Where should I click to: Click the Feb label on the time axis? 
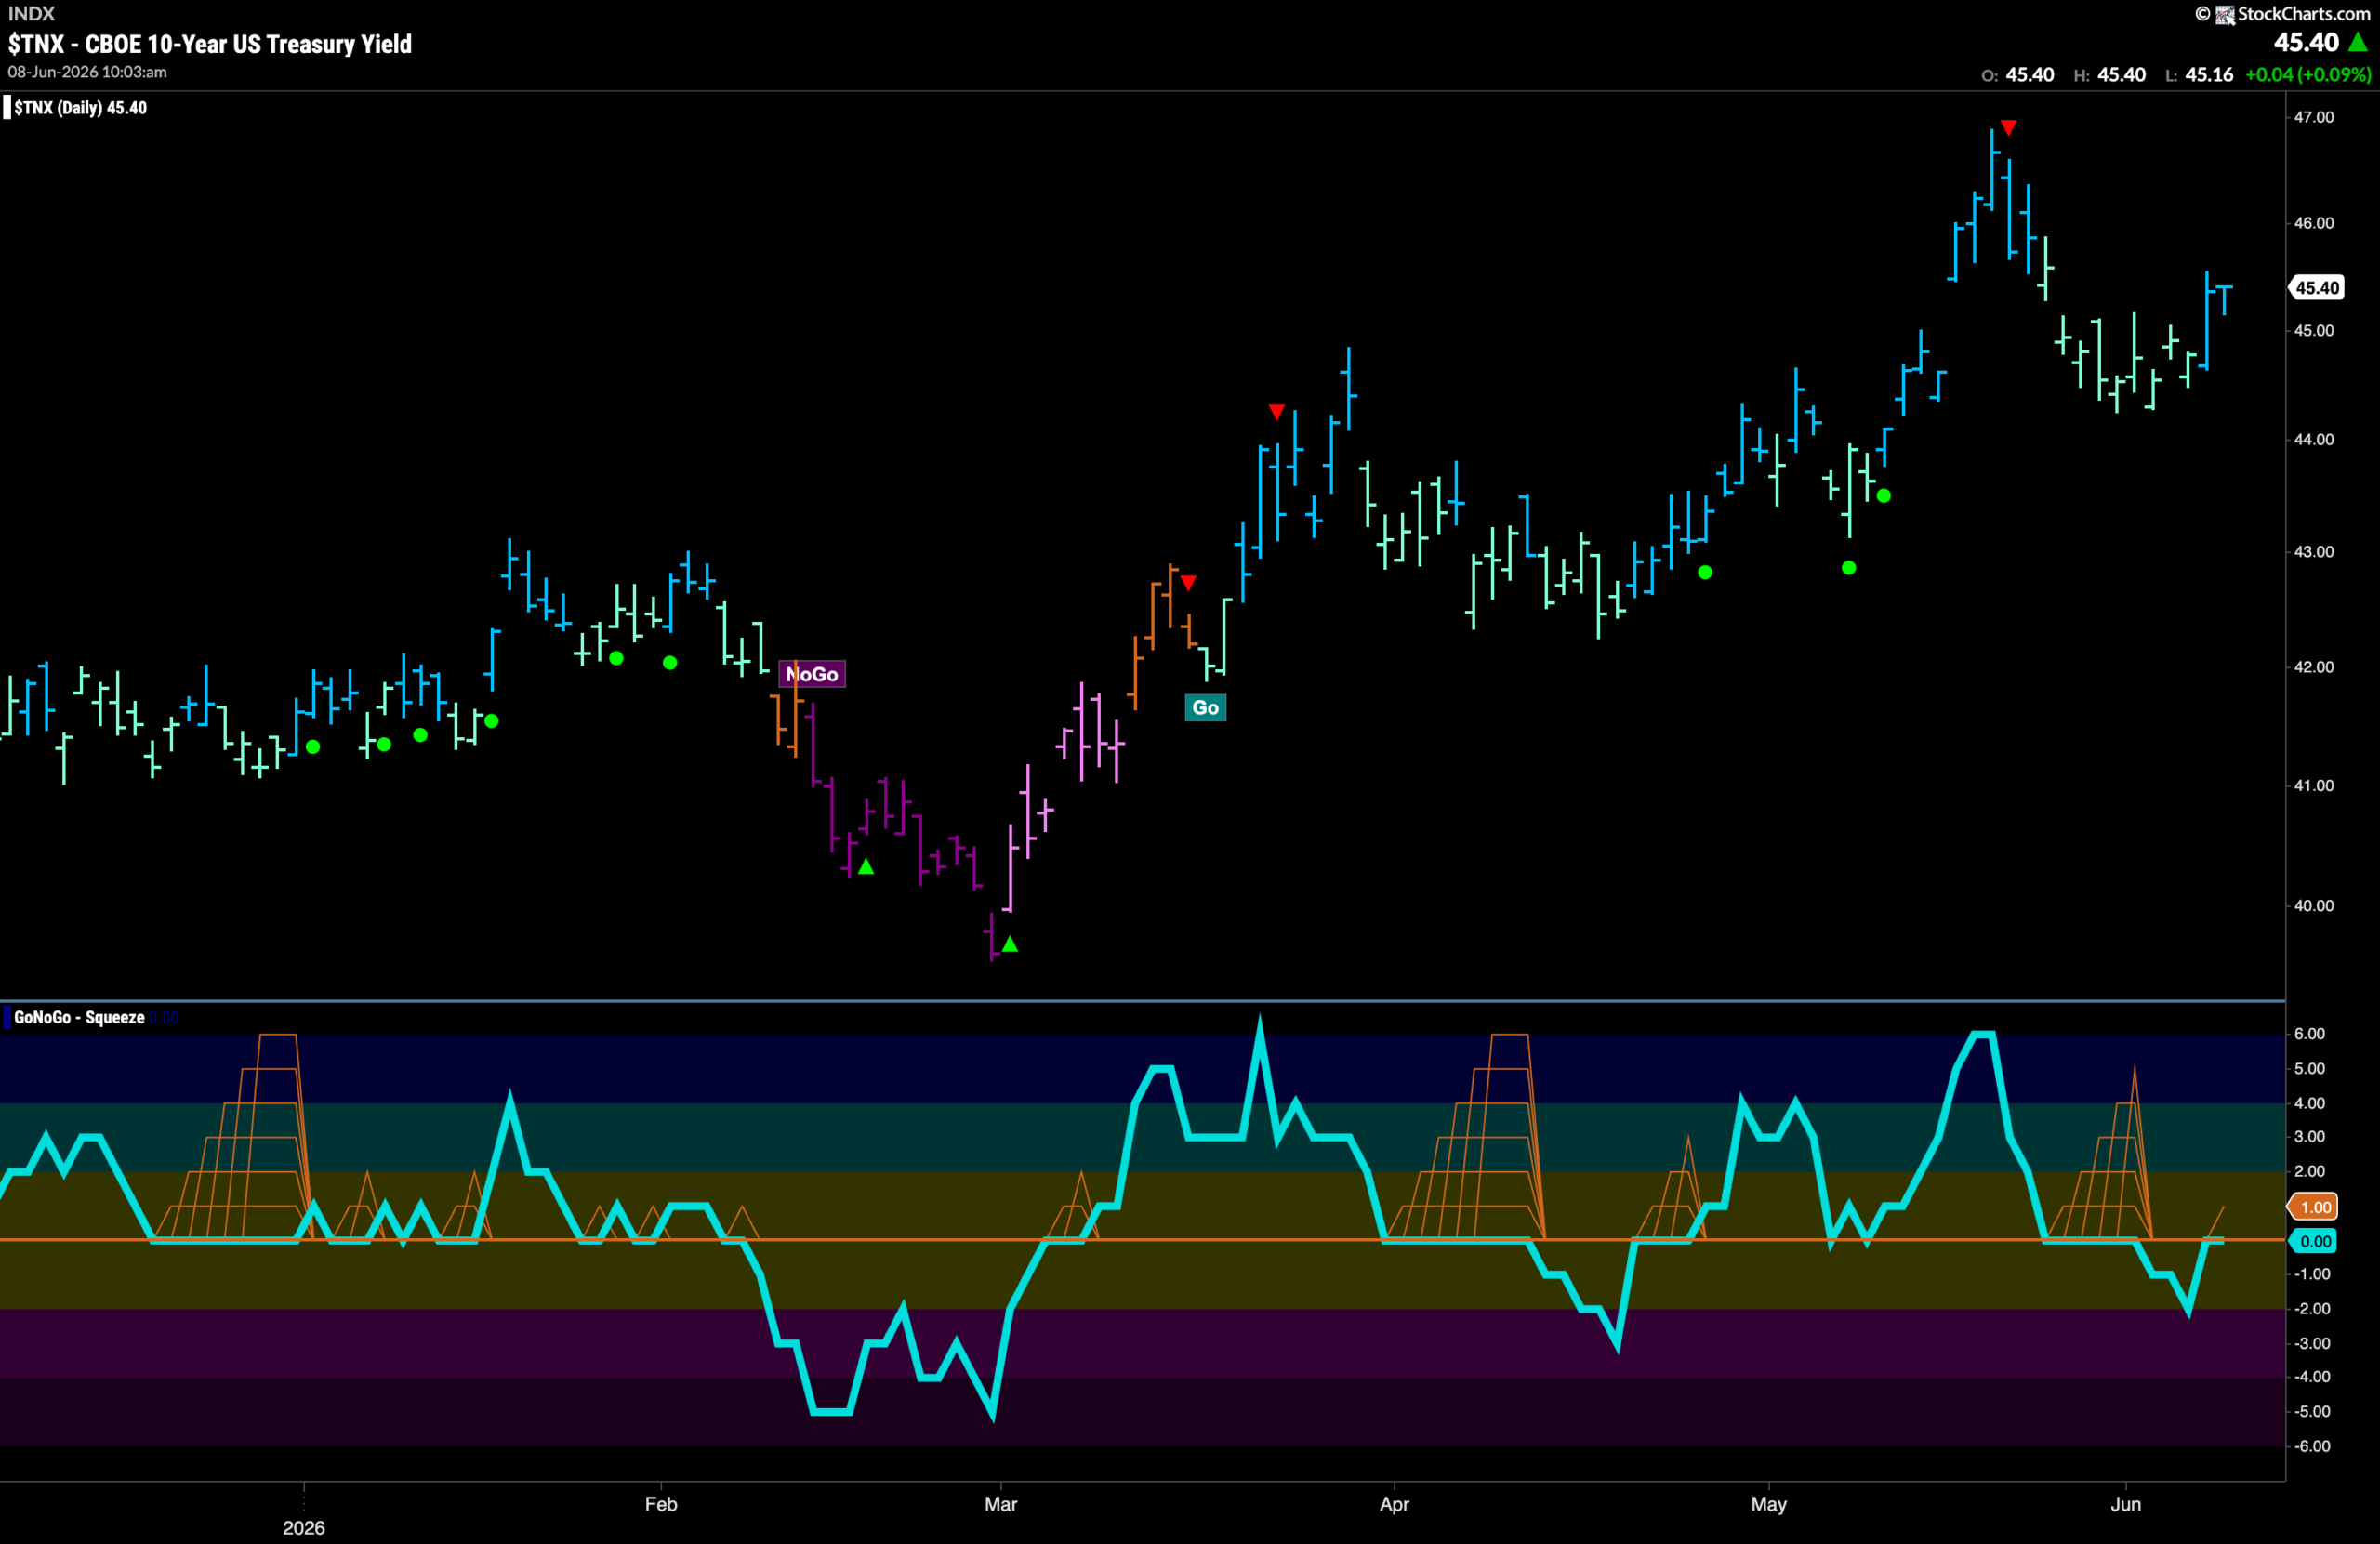pyautogui.click(x=661, y=1504)
